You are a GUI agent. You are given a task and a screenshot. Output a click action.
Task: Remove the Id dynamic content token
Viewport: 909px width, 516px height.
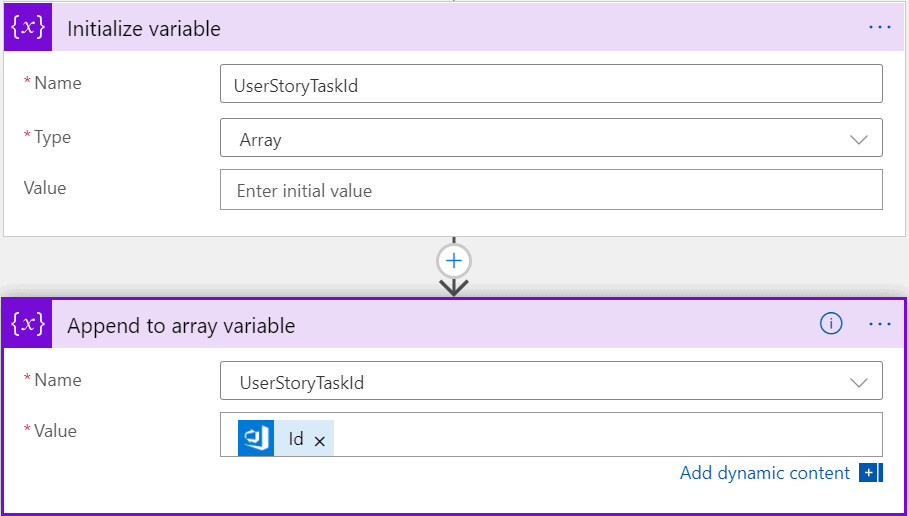click(x=319, y=441)
